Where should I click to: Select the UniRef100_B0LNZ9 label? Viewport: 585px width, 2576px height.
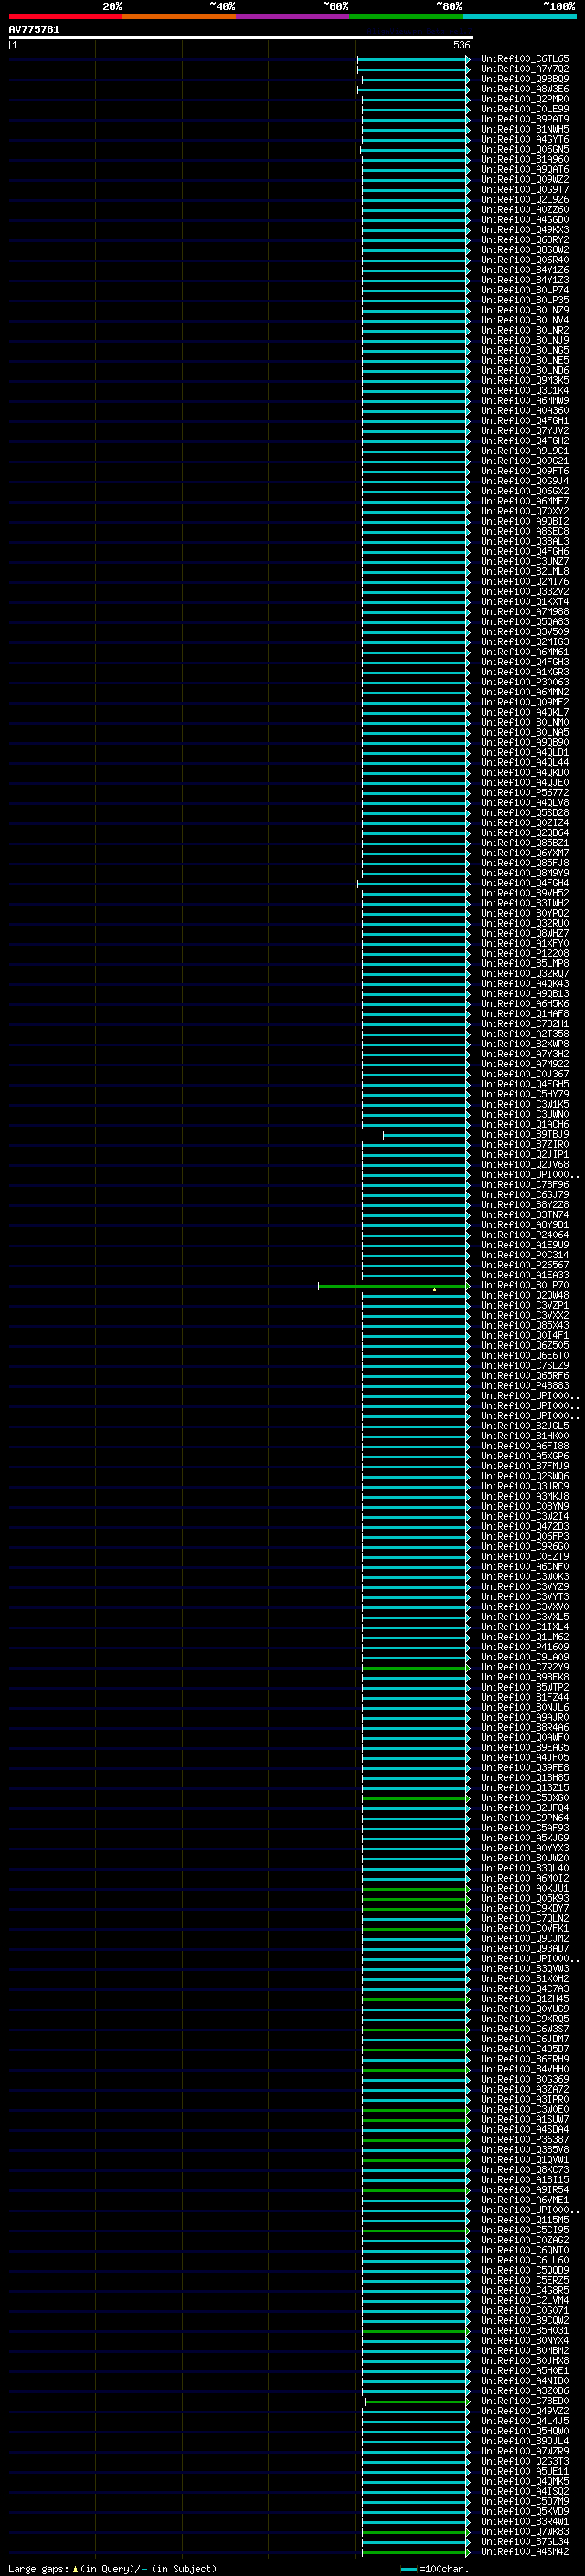tap(525, 310)
